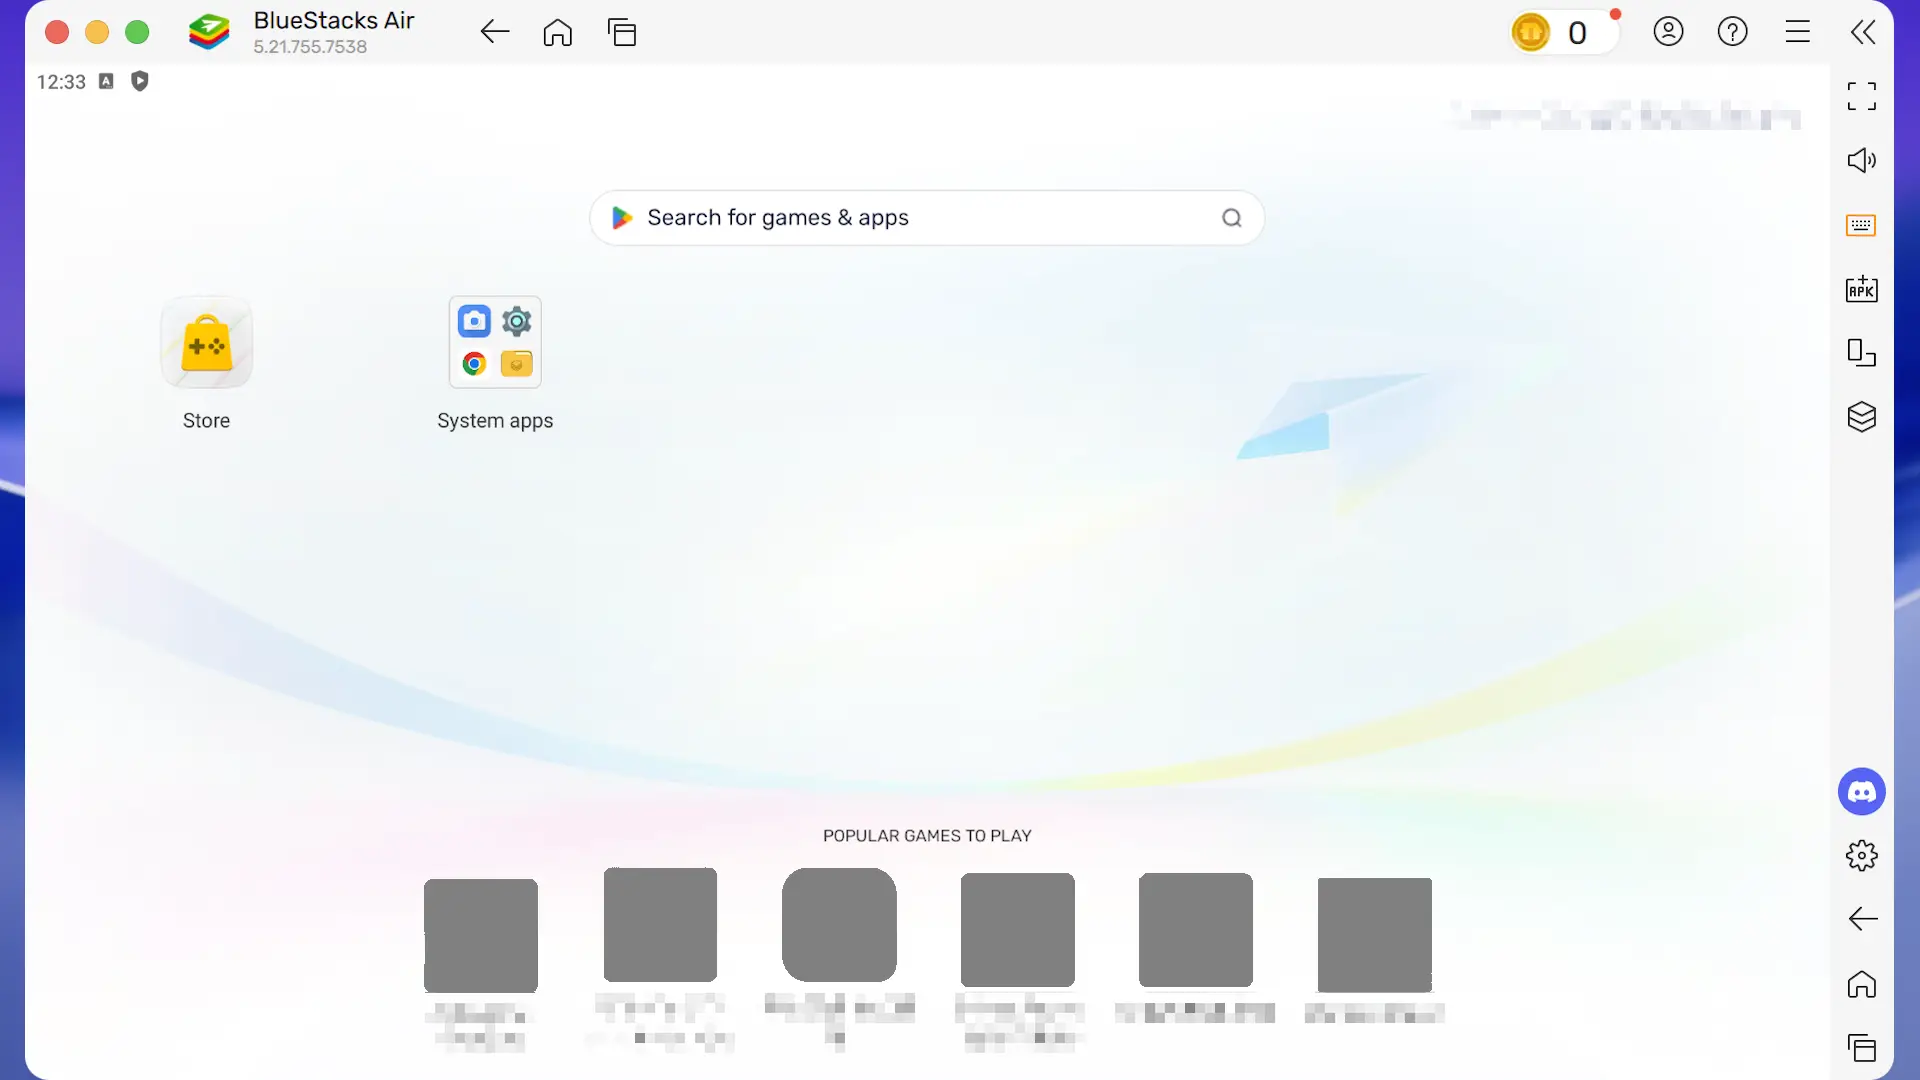Open the Discord button in sidebar

pos(1861,792)
